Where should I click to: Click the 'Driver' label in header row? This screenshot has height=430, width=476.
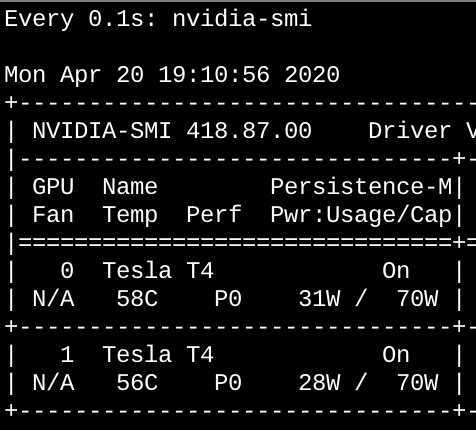(x=410, y=131)
